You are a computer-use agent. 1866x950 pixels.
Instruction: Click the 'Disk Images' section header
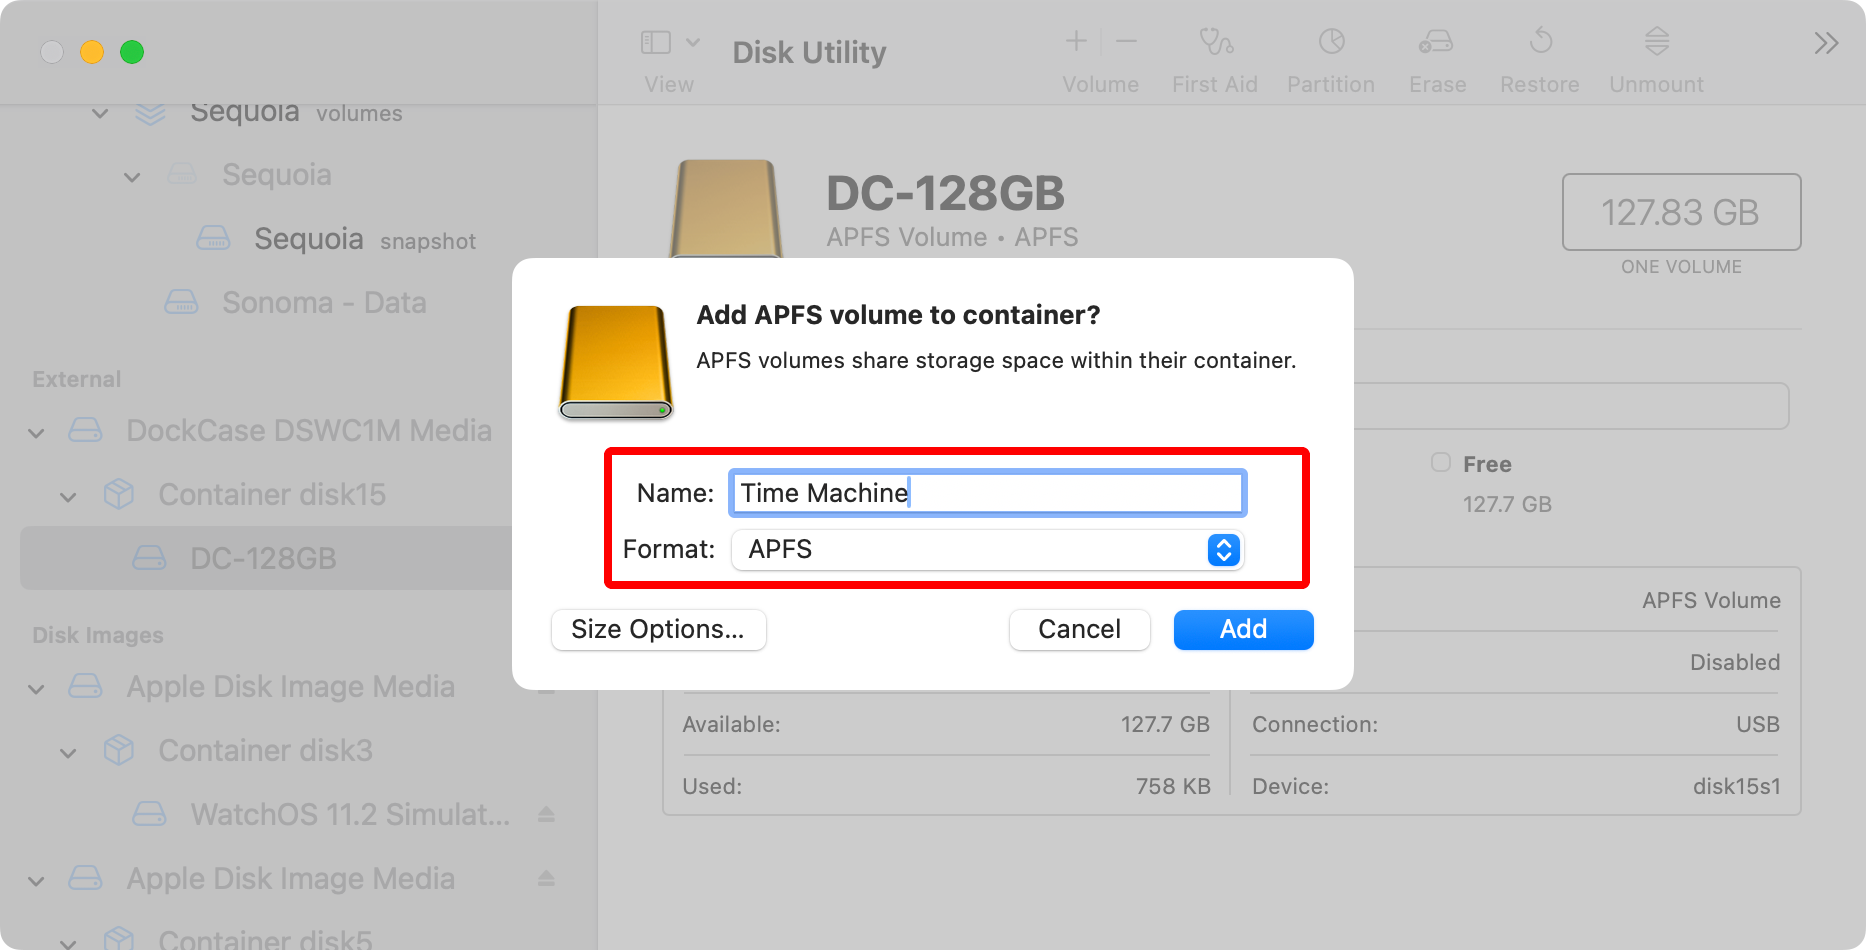click(x=98, y=636)
